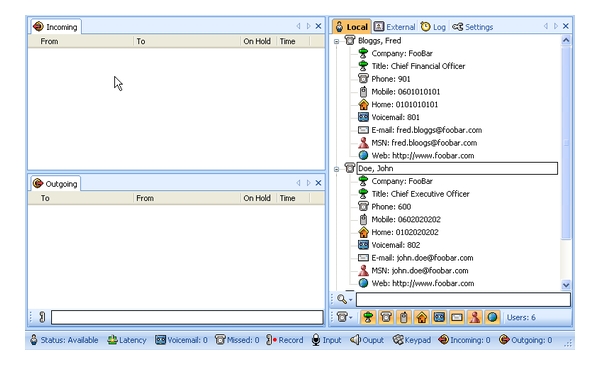Click the Outgoing panel Time column header

click(293, 198)
